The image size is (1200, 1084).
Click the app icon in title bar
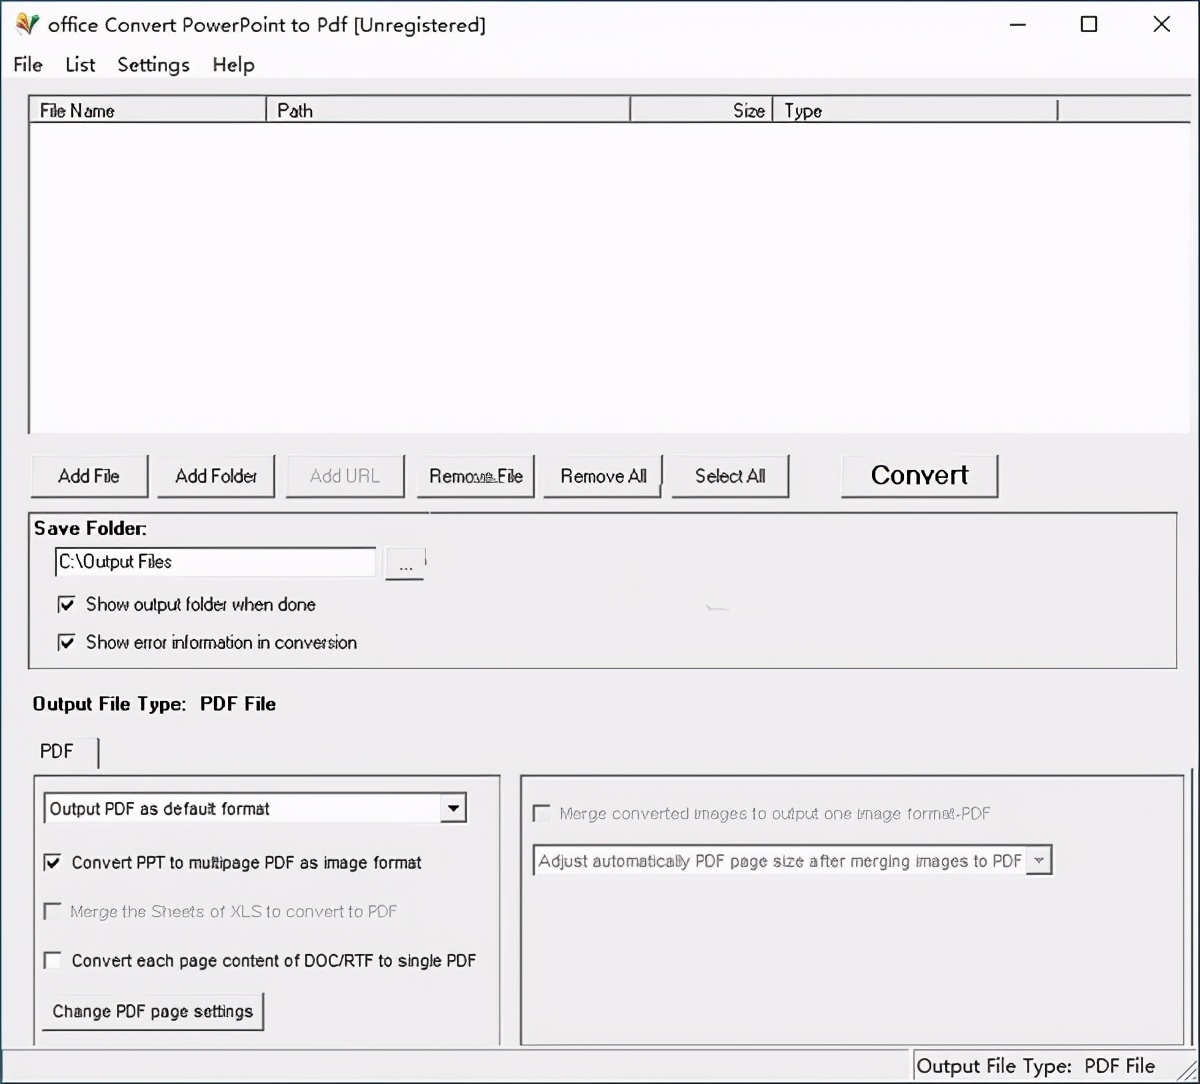click(27, 25)
